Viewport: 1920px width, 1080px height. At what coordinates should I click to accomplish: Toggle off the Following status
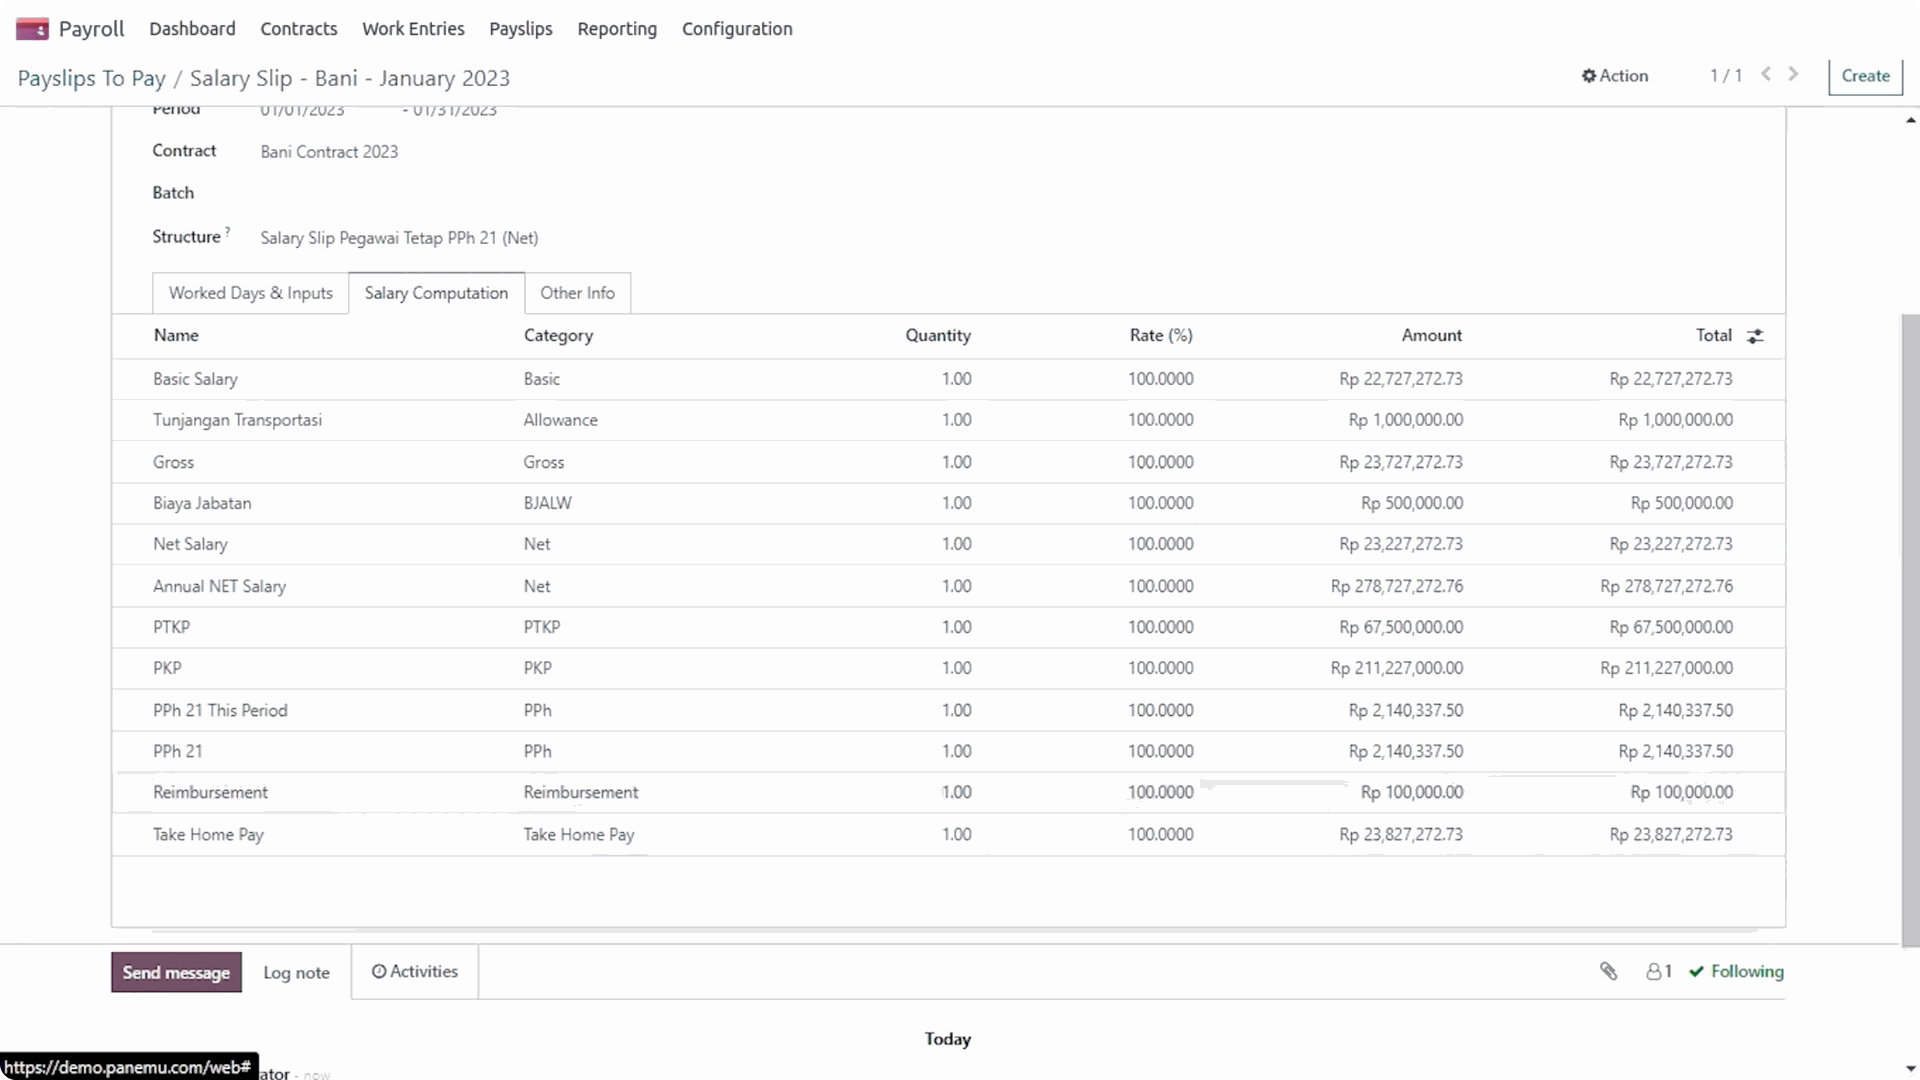(x=1737, y=971)
